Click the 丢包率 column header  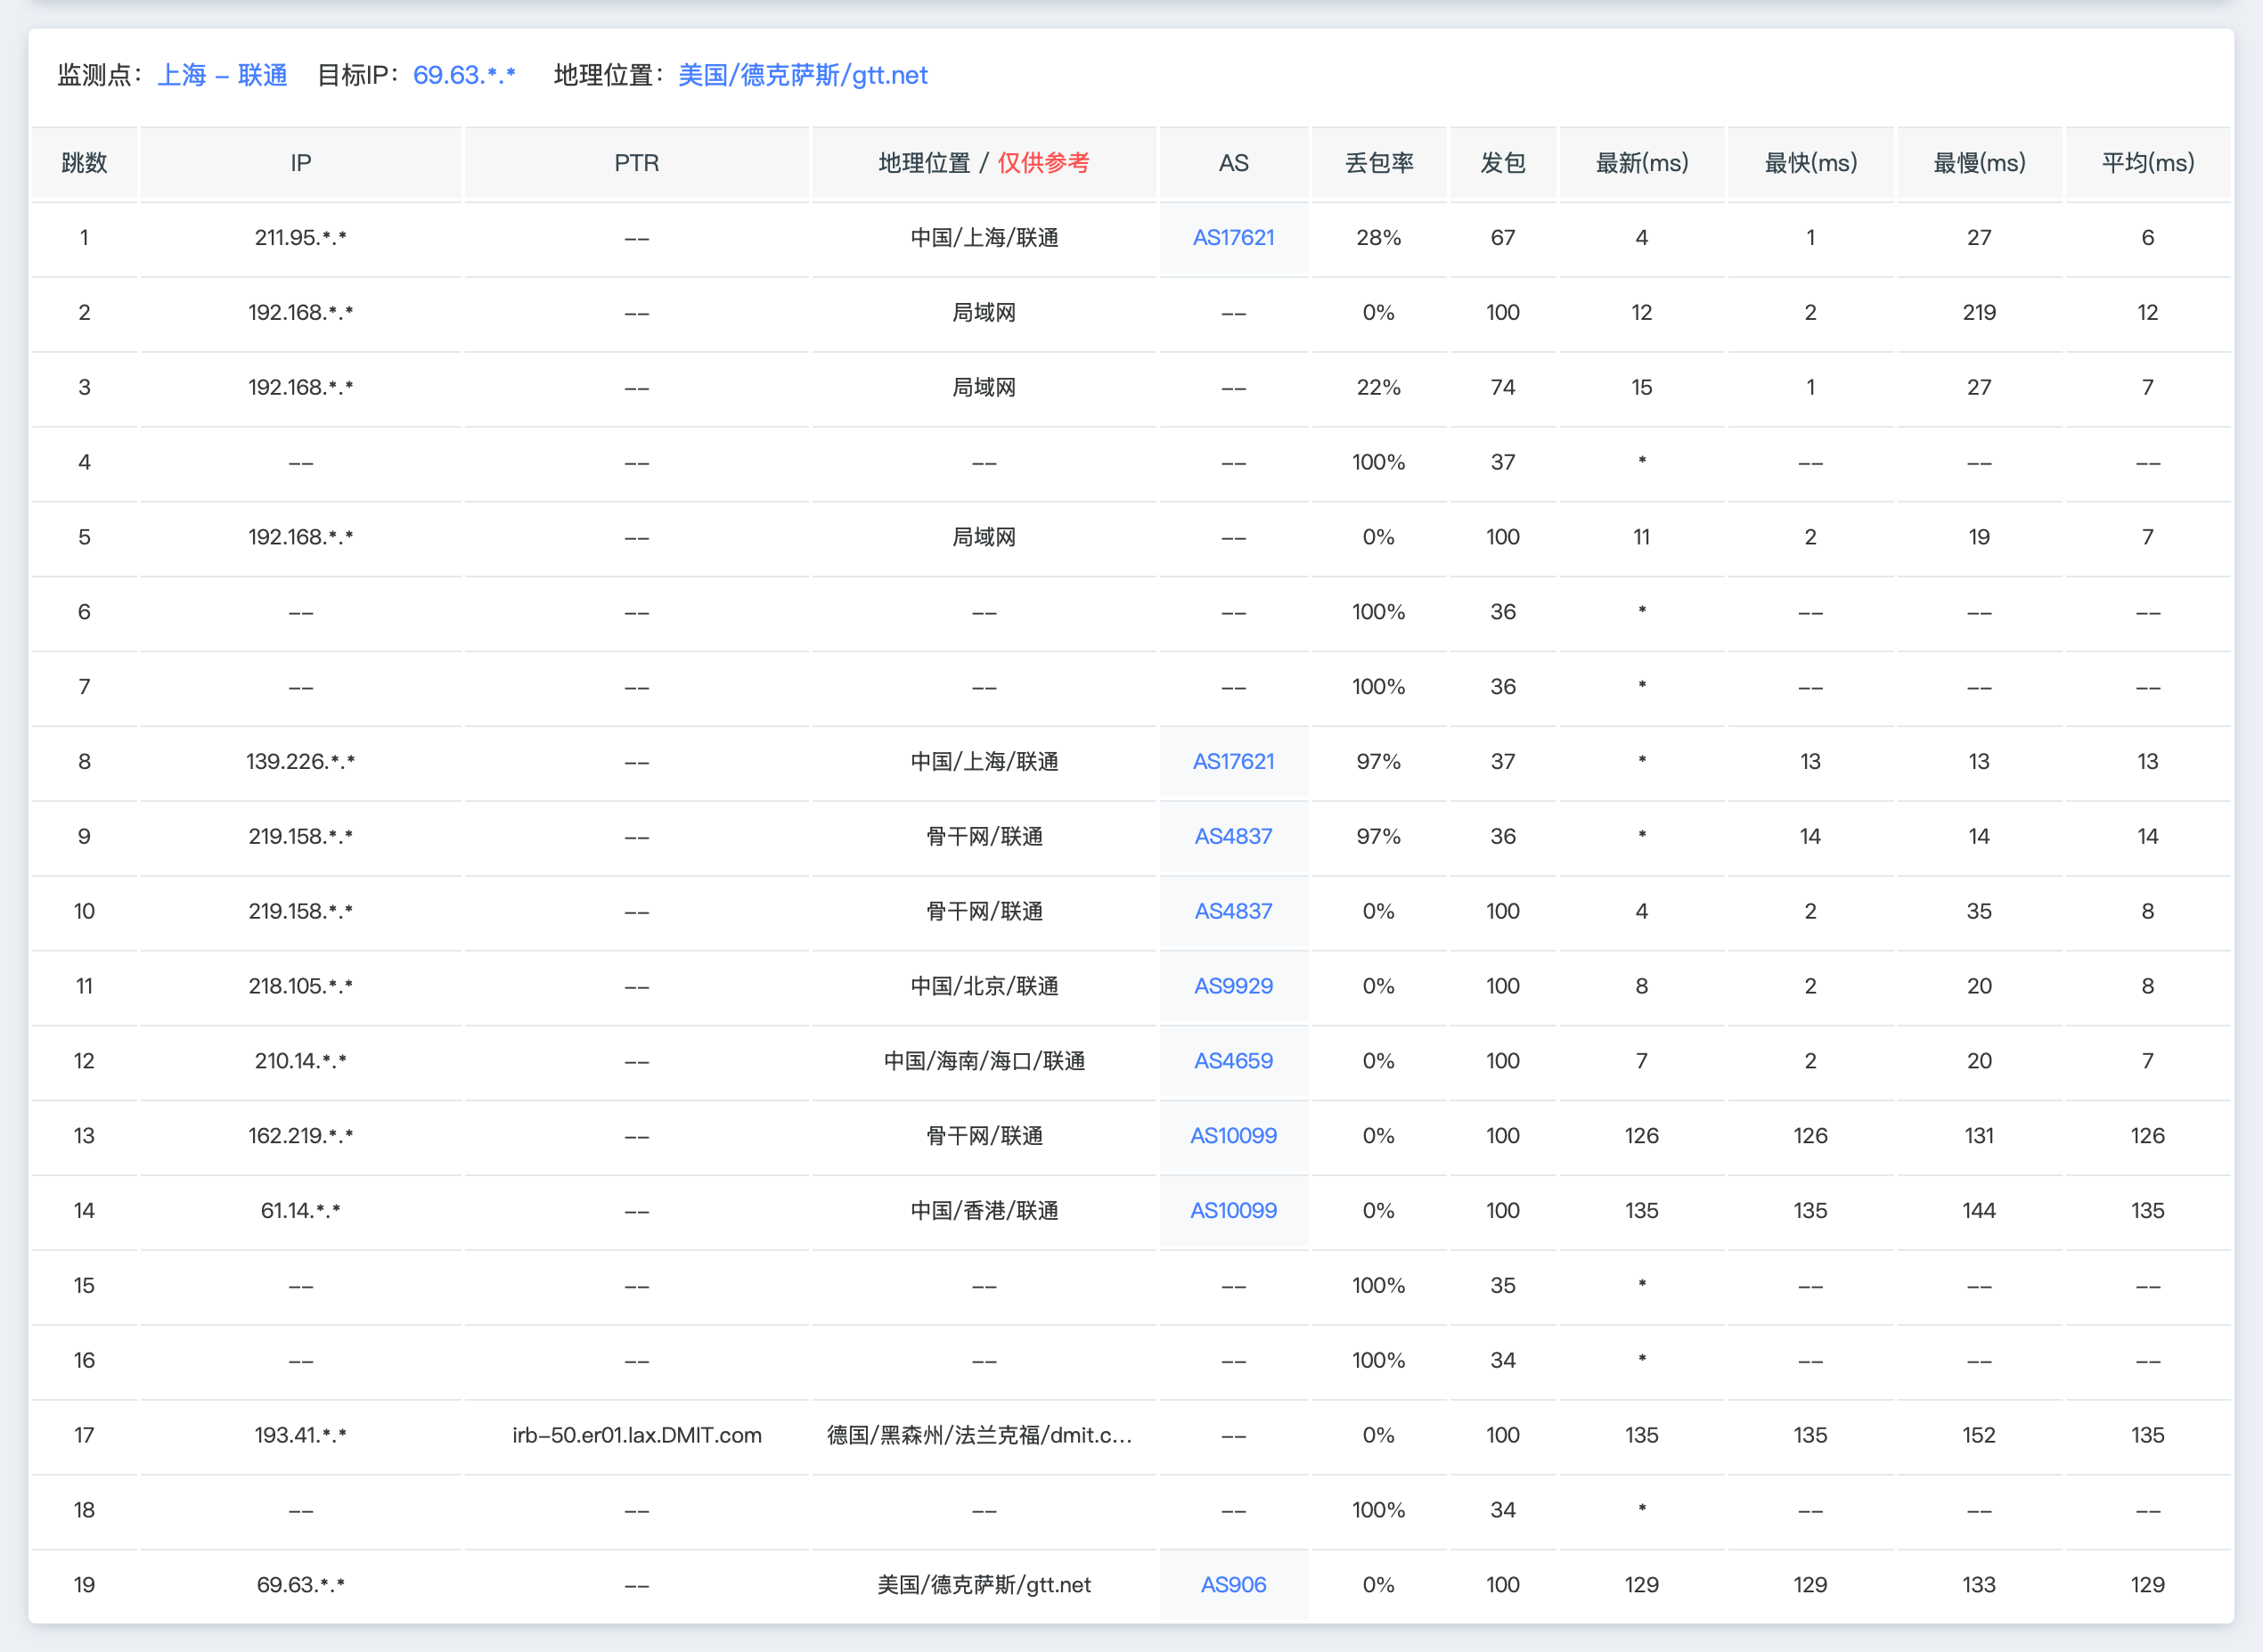pyautogui.click(x=1379, y=163)
